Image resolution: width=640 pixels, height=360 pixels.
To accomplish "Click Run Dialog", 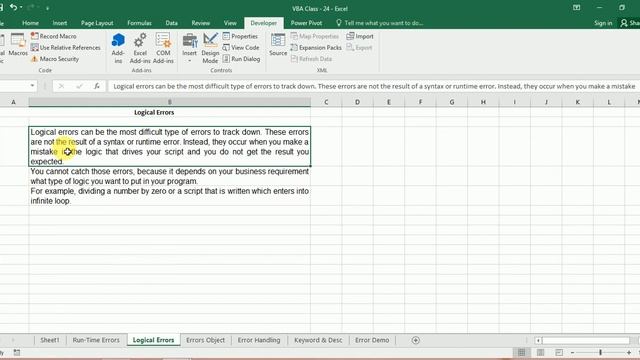I will click(241, 59).
